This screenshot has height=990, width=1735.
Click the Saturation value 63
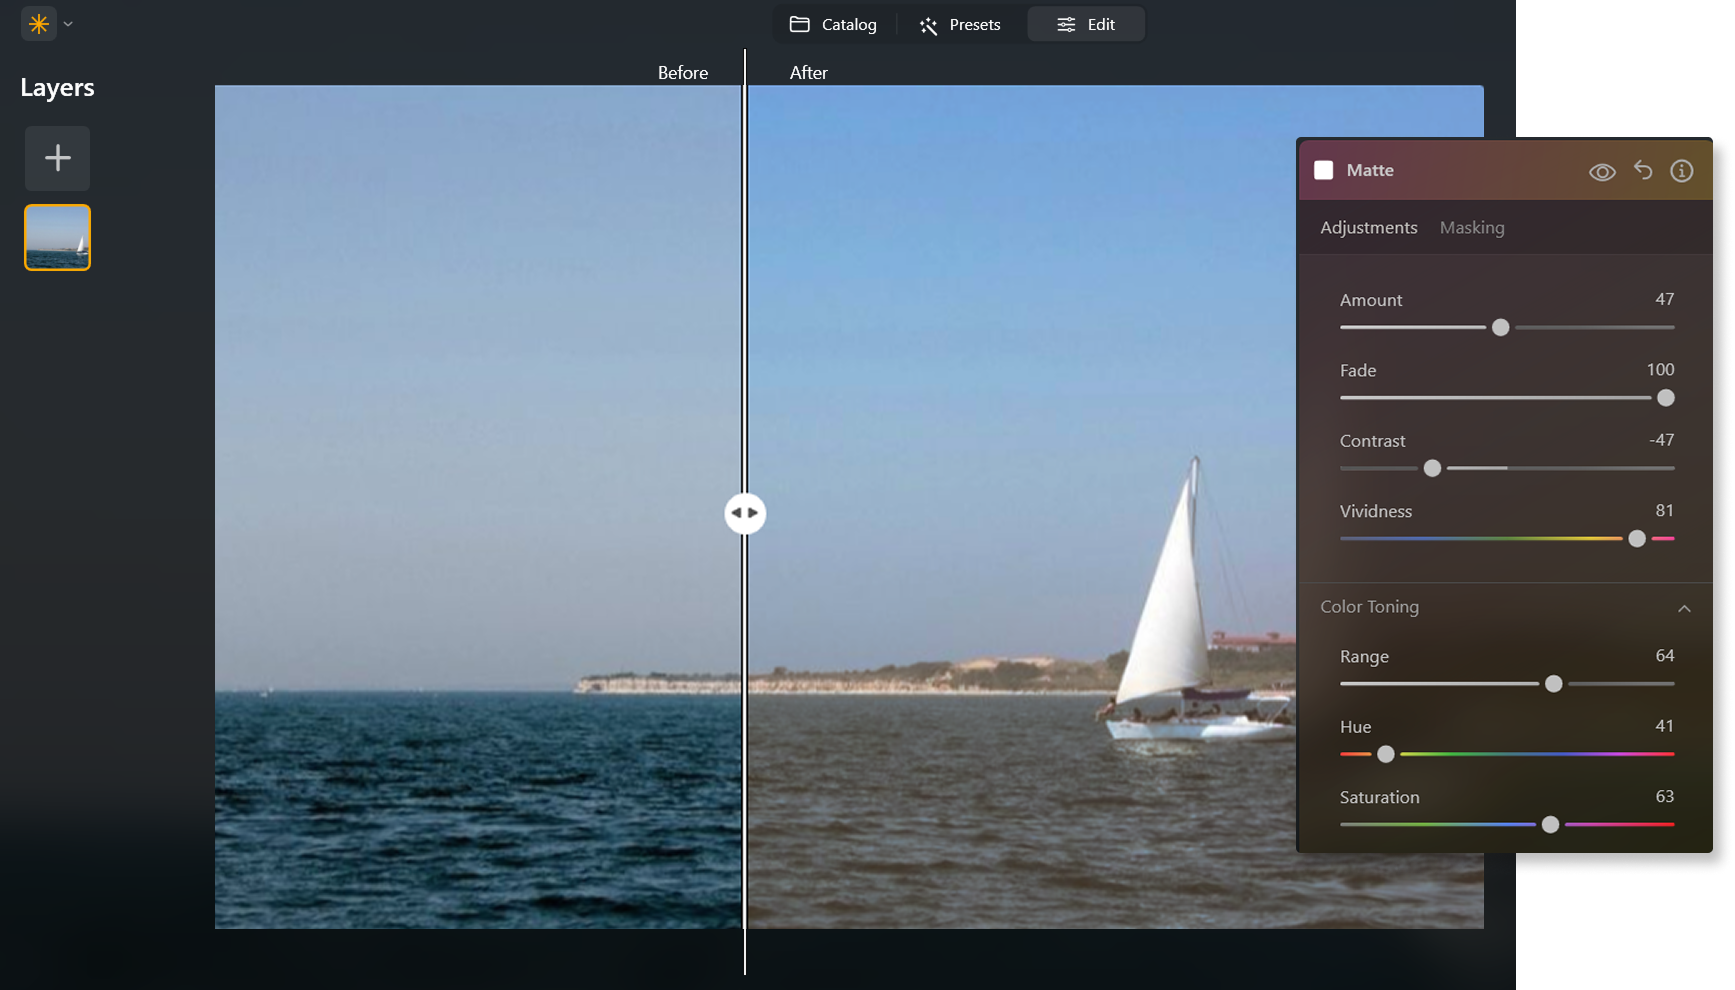click(1665, 796)
